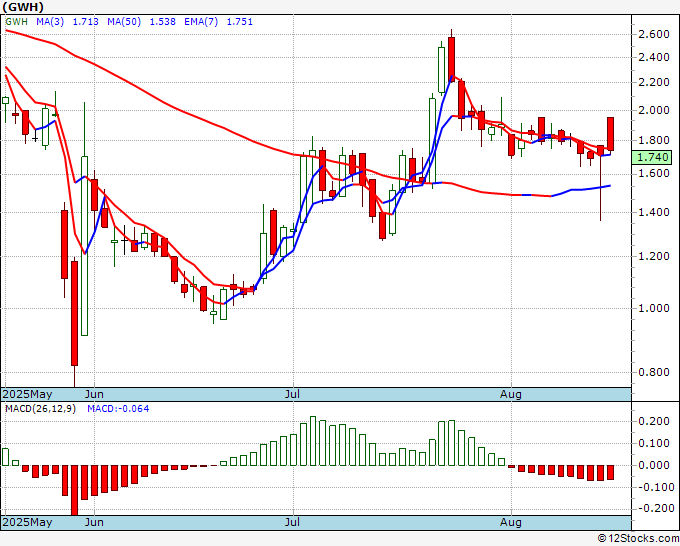Click the 2.600 price axis label
This screenshot has width=680, height=546.
(x=654, y=34)
